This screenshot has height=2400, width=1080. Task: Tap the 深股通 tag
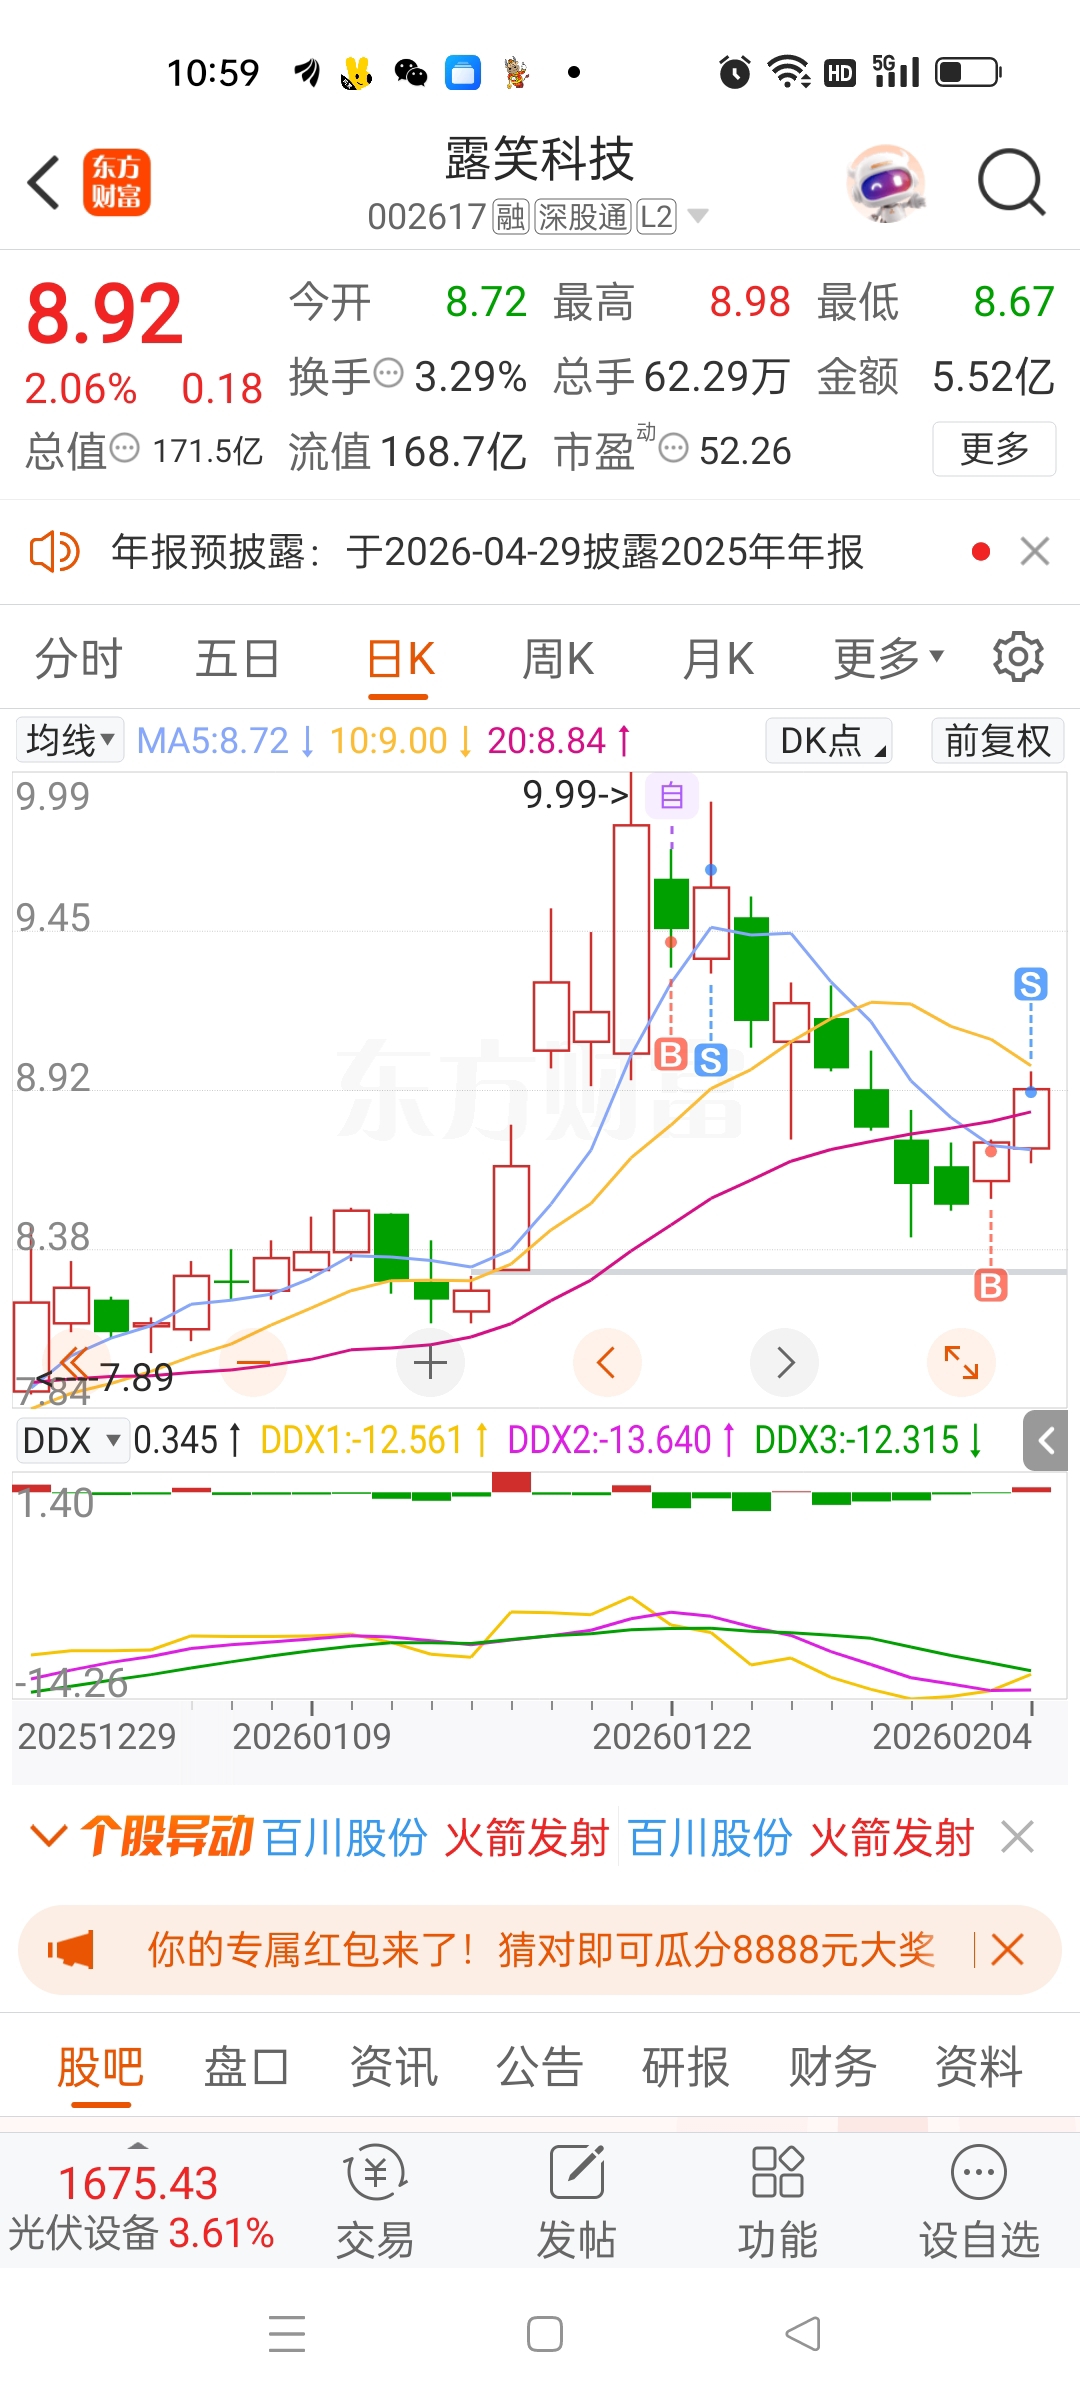583,216
